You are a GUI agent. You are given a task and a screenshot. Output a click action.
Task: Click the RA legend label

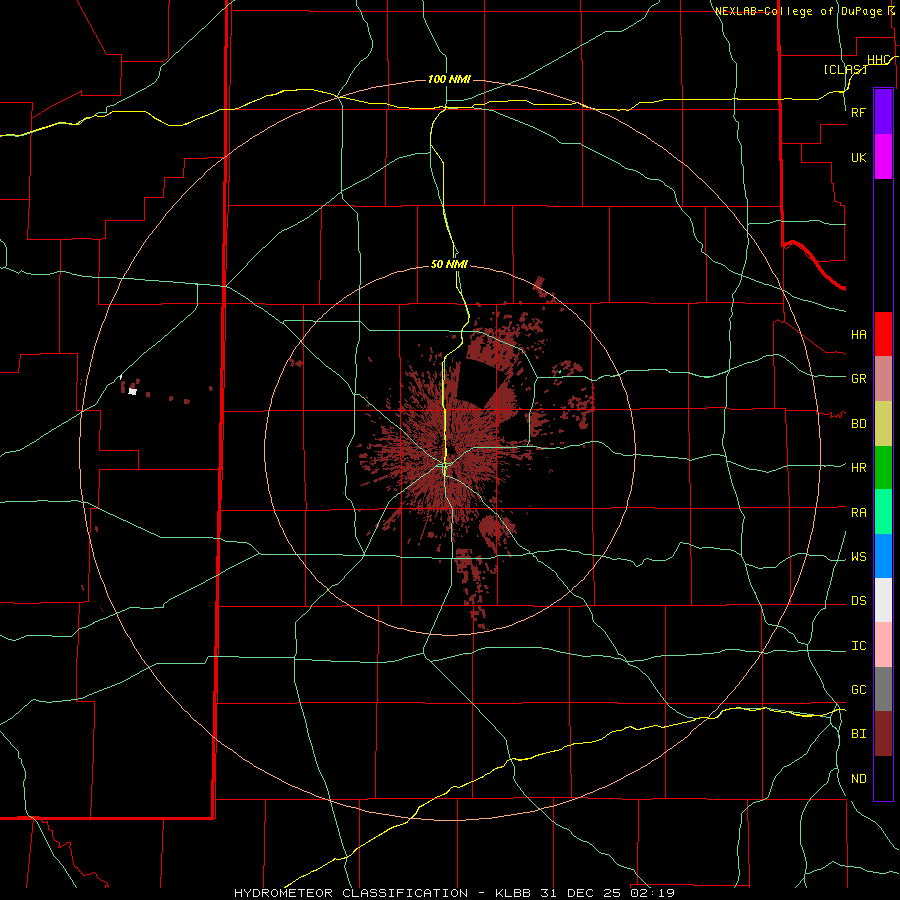858,513
